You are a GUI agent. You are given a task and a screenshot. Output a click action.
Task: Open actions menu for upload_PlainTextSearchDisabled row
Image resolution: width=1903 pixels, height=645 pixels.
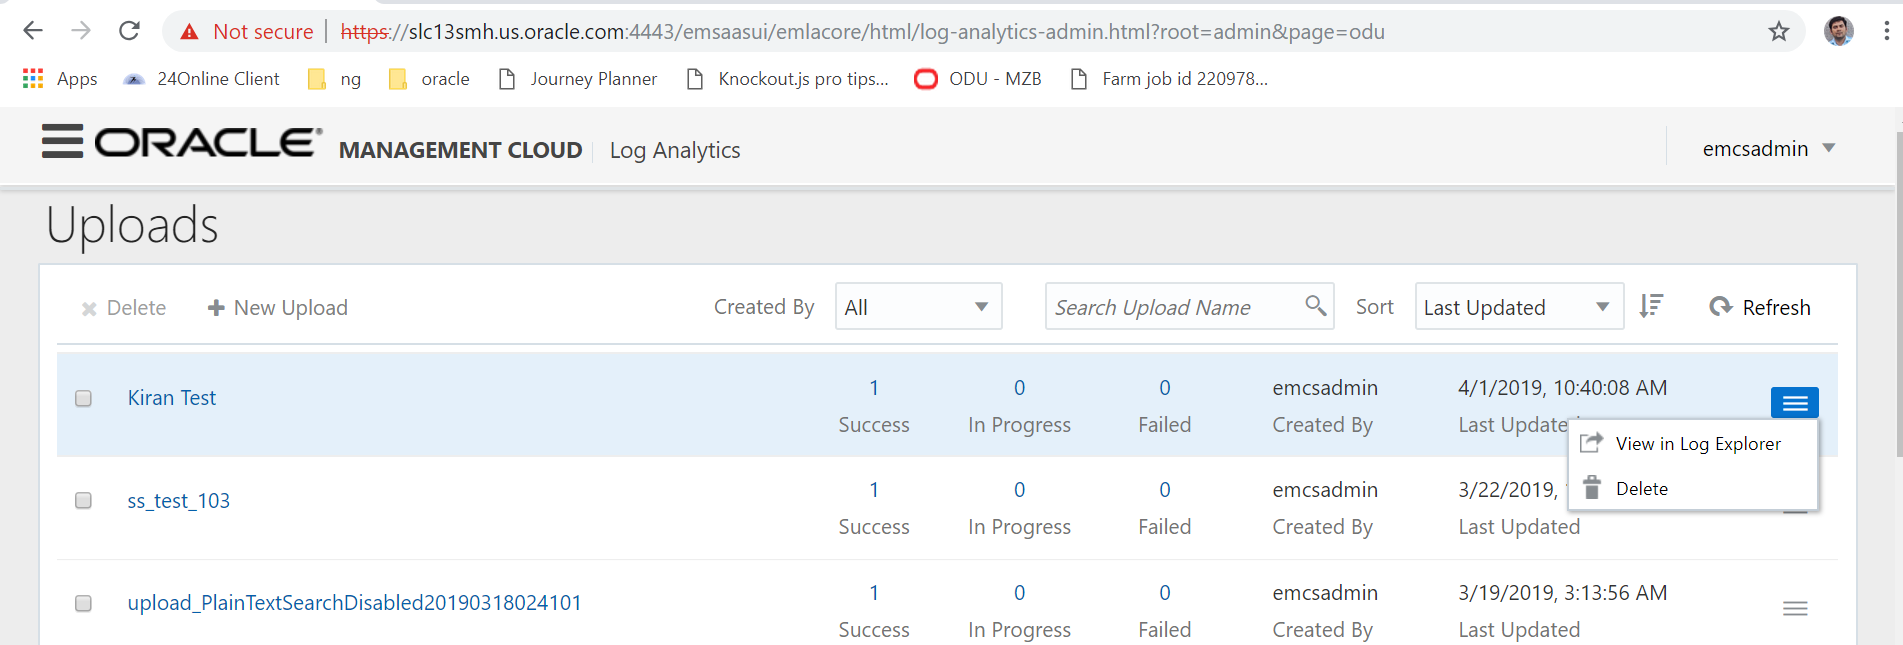(1795, 608)
